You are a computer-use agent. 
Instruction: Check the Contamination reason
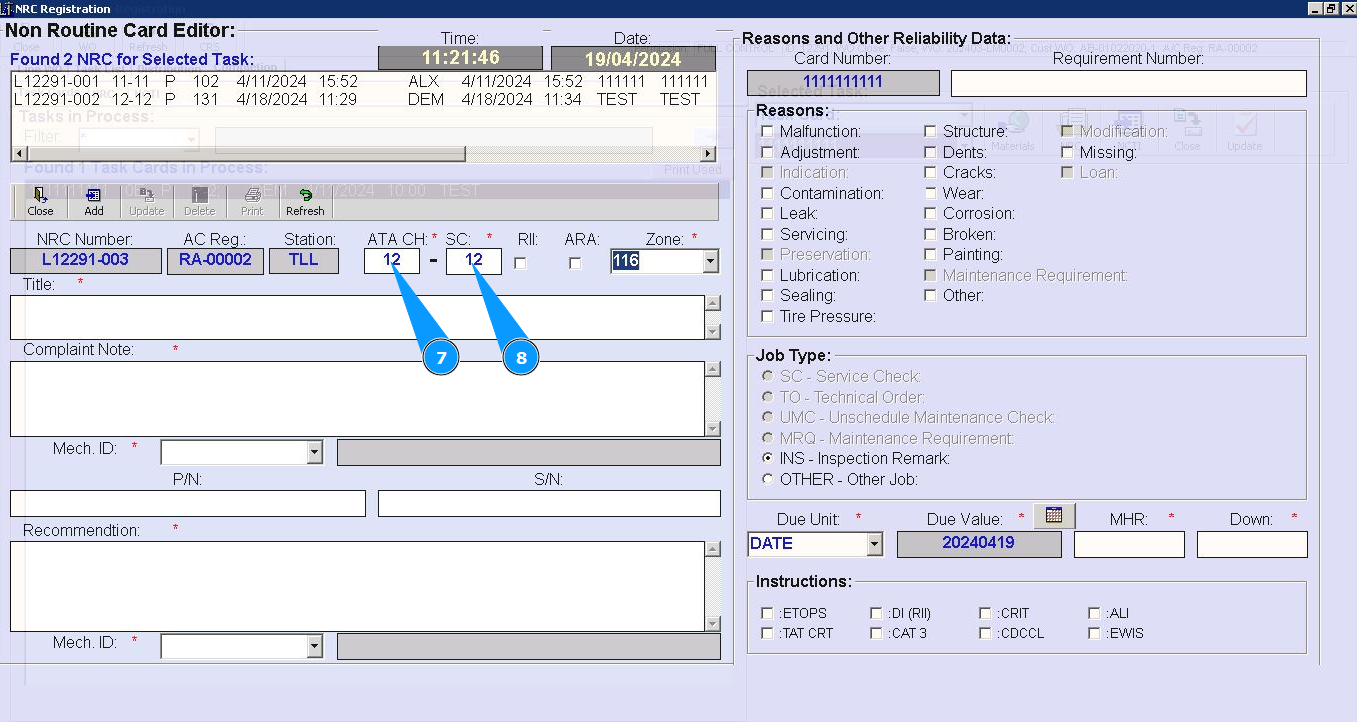[x=767, y=193]
